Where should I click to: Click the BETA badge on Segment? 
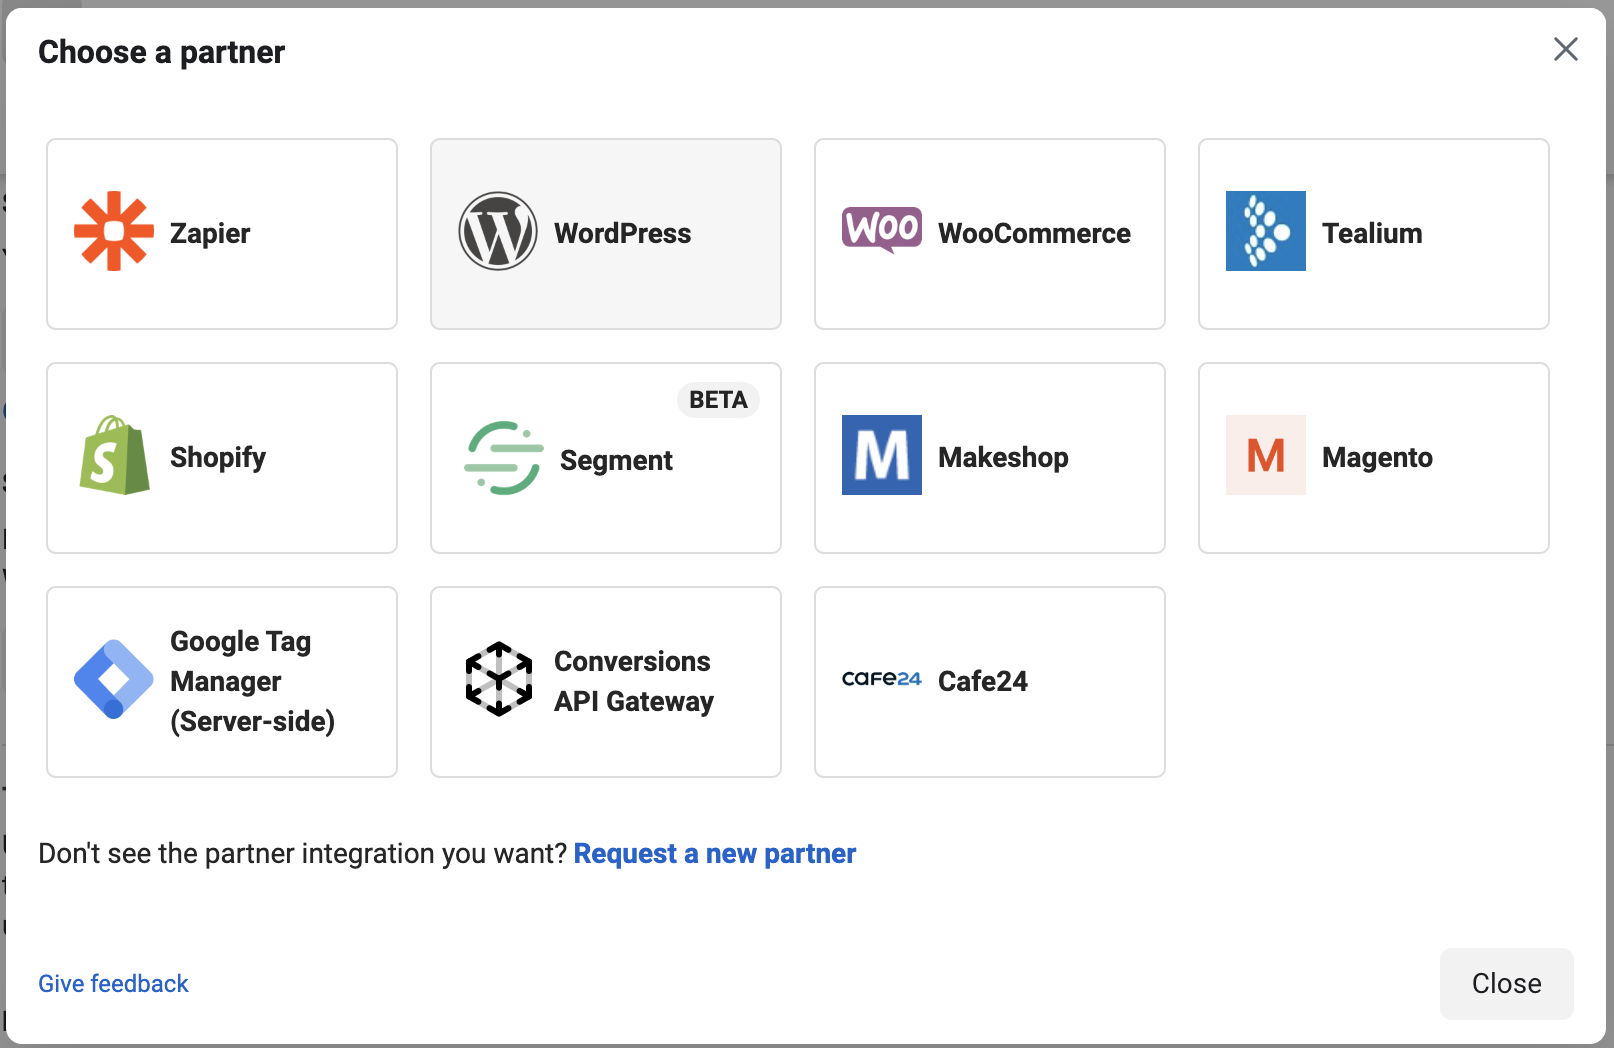tap(718, 400)
